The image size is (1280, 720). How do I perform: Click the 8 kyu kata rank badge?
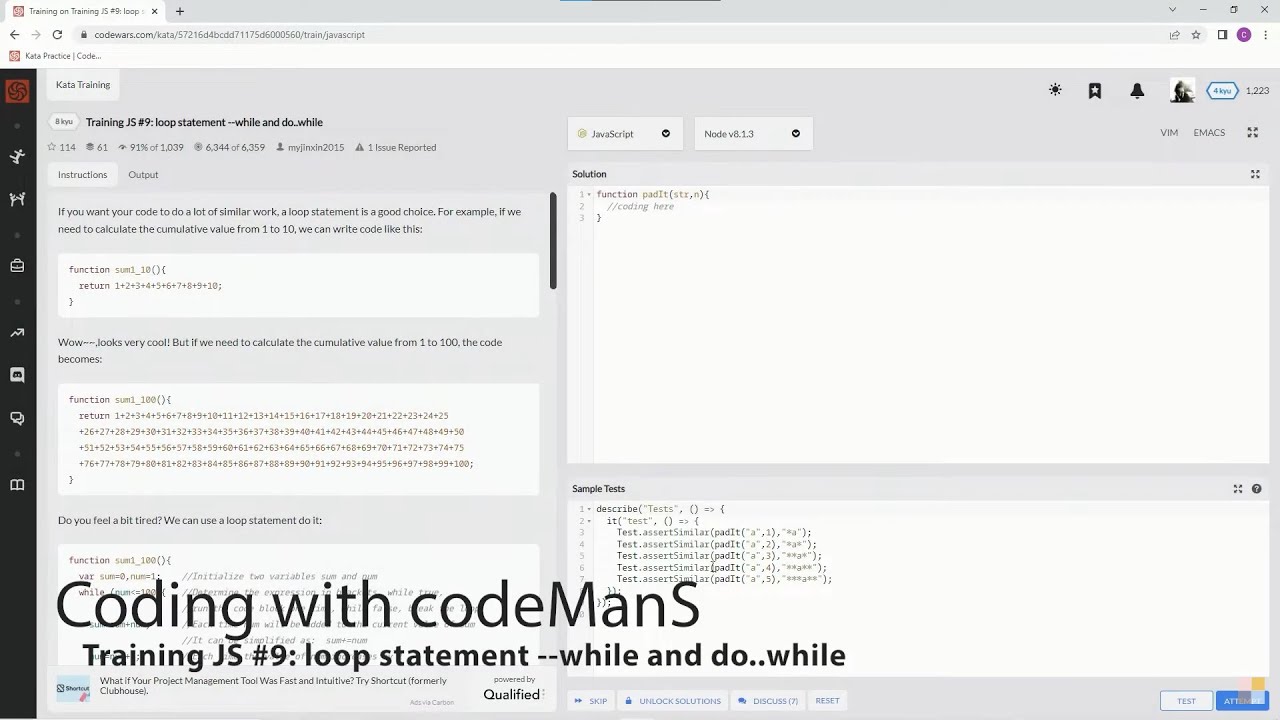click(64, 122)
